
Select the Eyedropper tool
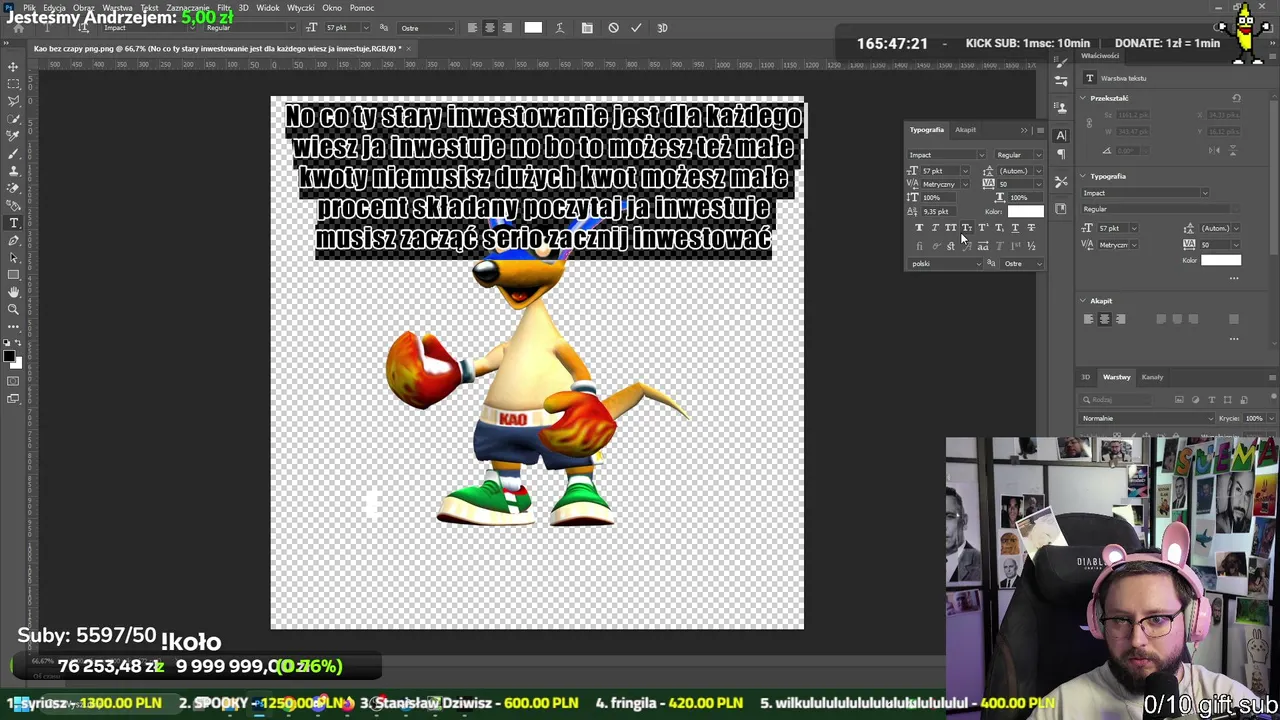[x=13, y=136]
